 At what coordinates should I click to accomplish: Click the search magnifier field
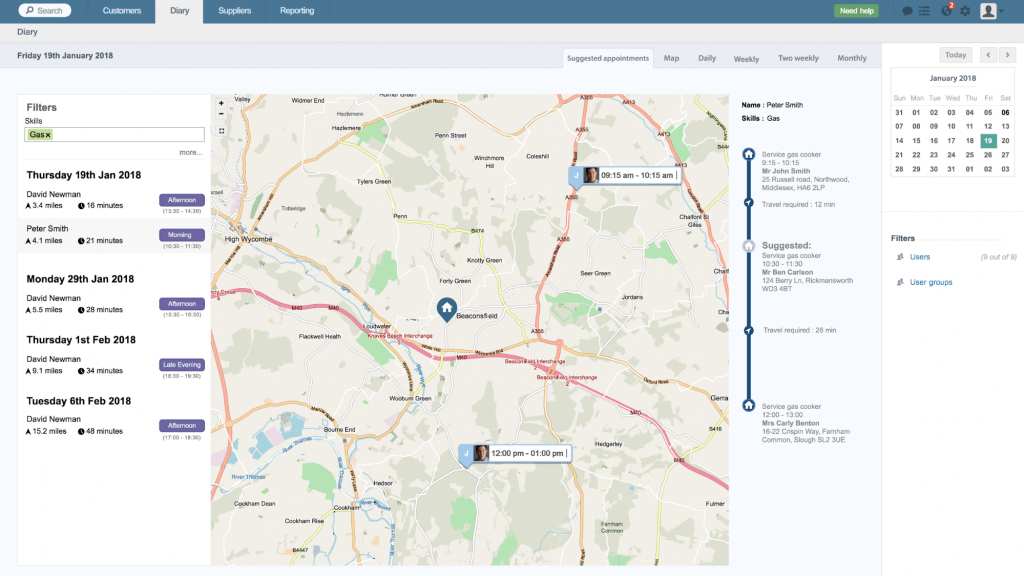pos(44,10)
